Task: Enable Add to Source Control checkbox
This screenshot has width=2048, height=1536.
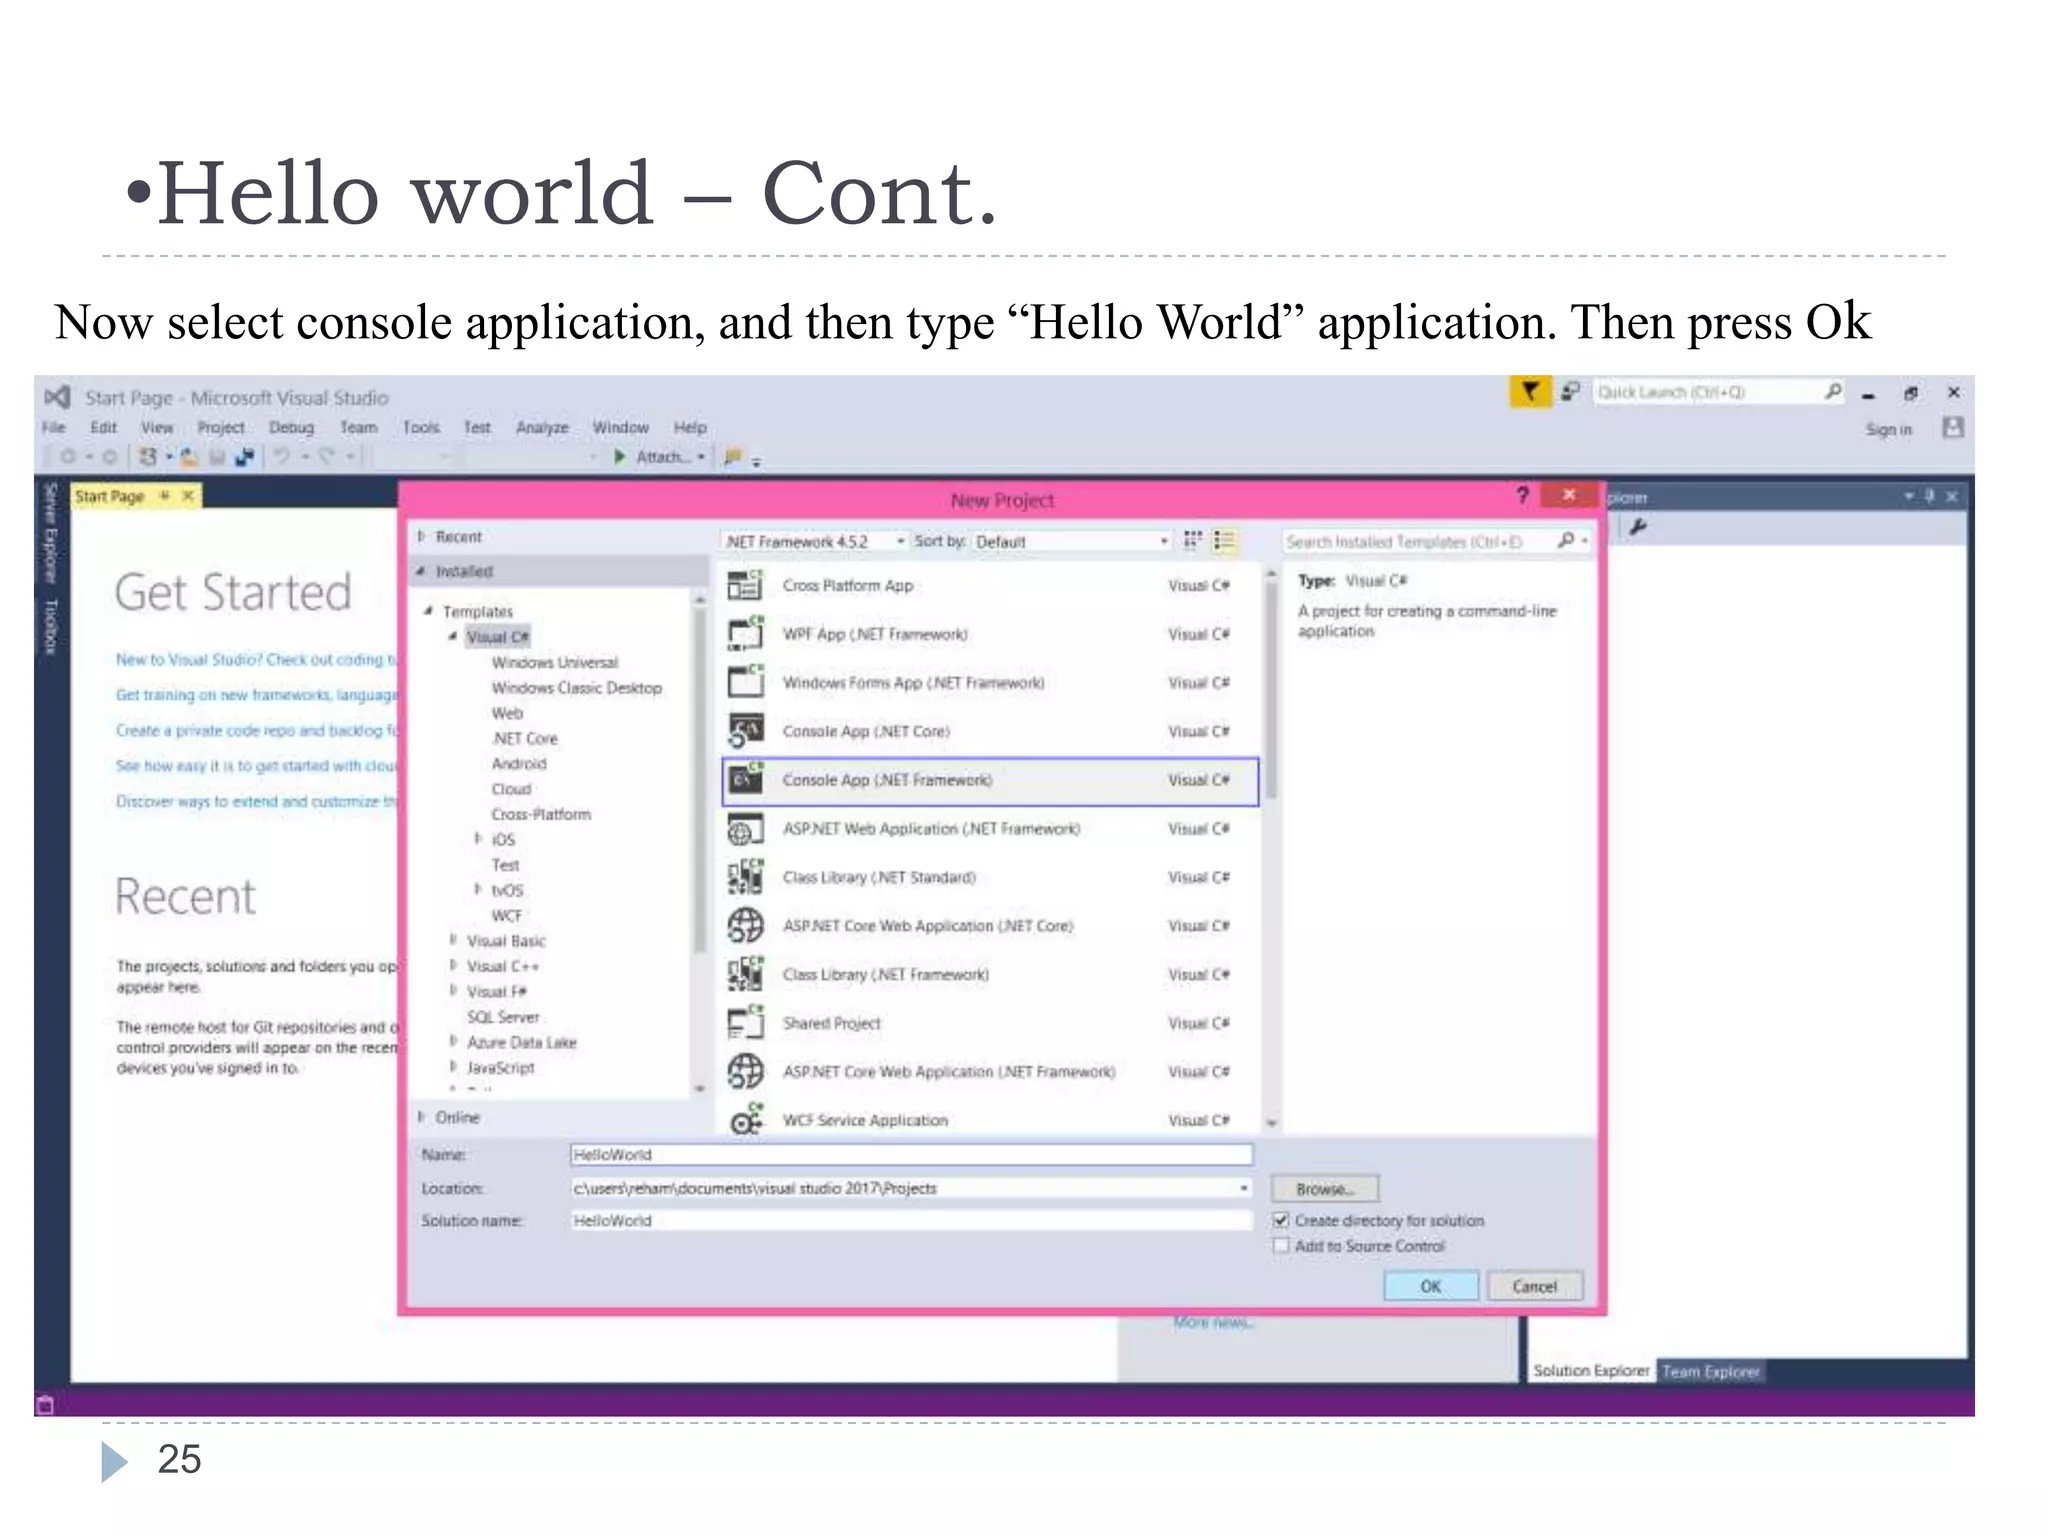Action: pos(1281,1246)
